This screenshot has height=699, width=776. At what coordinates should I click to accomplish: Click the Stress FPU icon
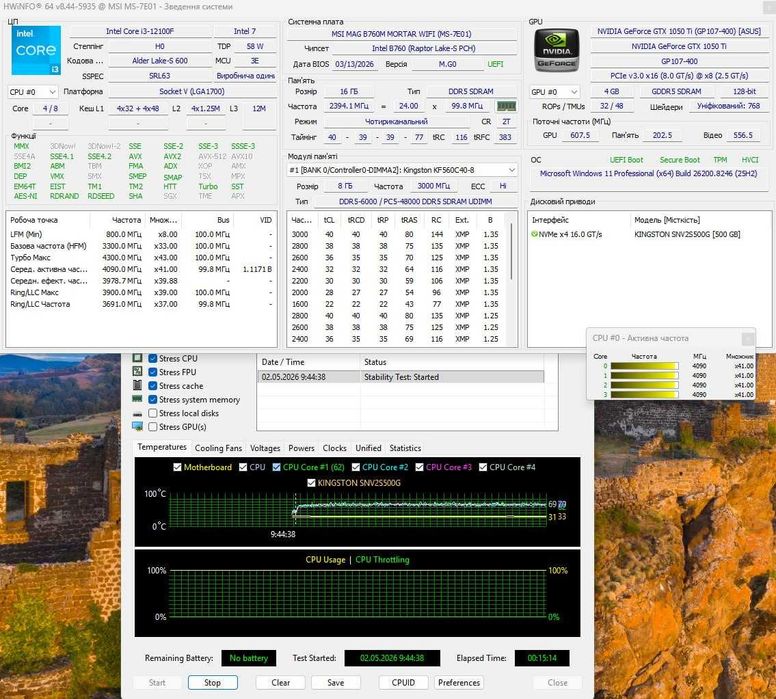pos(138,371)
